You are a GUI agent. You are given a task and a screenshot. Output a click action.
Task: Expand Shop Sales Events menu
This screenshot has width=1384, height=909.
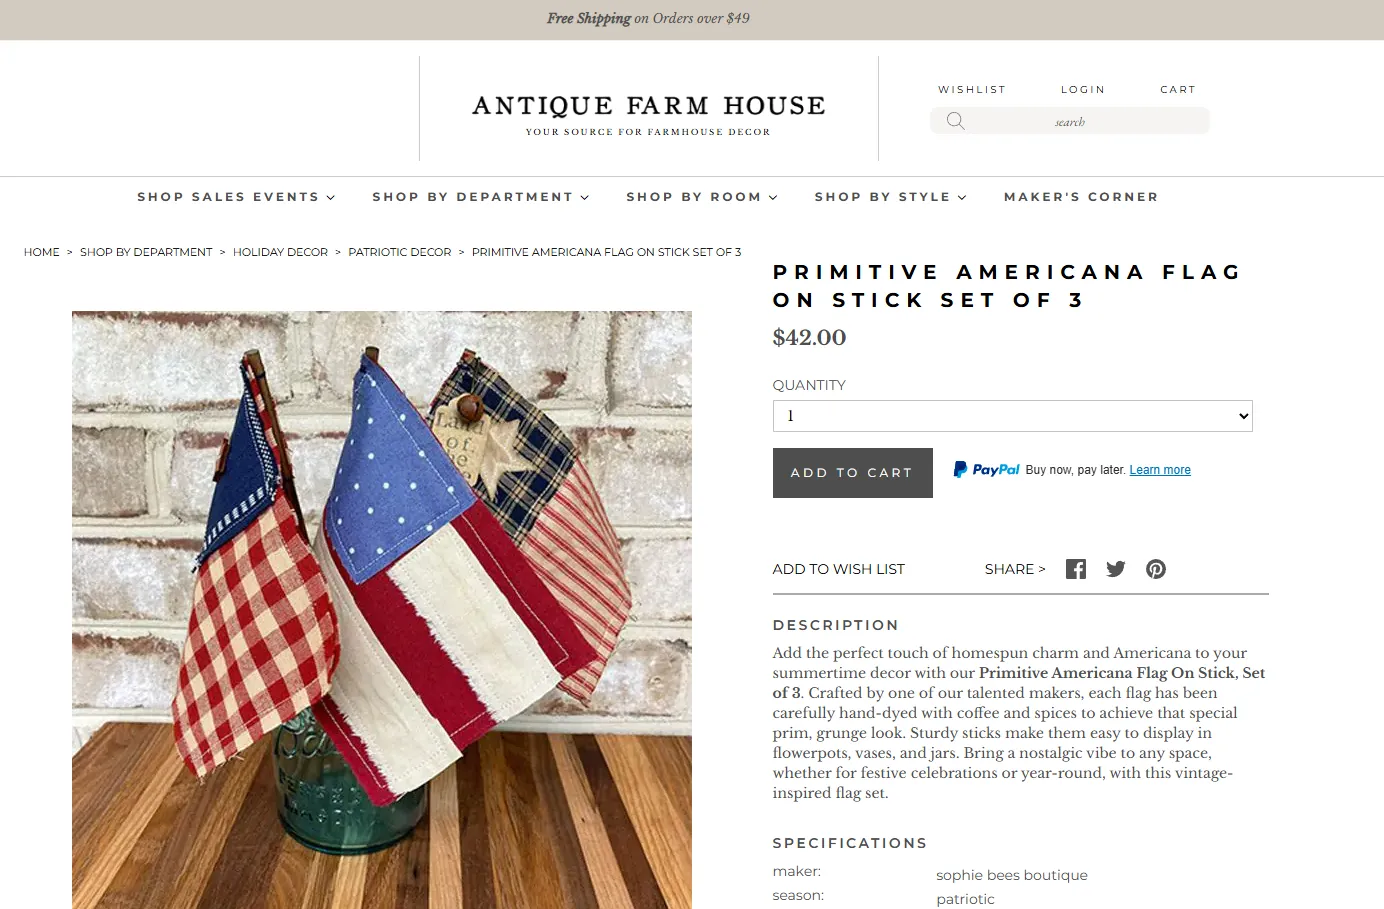[236, 197]
